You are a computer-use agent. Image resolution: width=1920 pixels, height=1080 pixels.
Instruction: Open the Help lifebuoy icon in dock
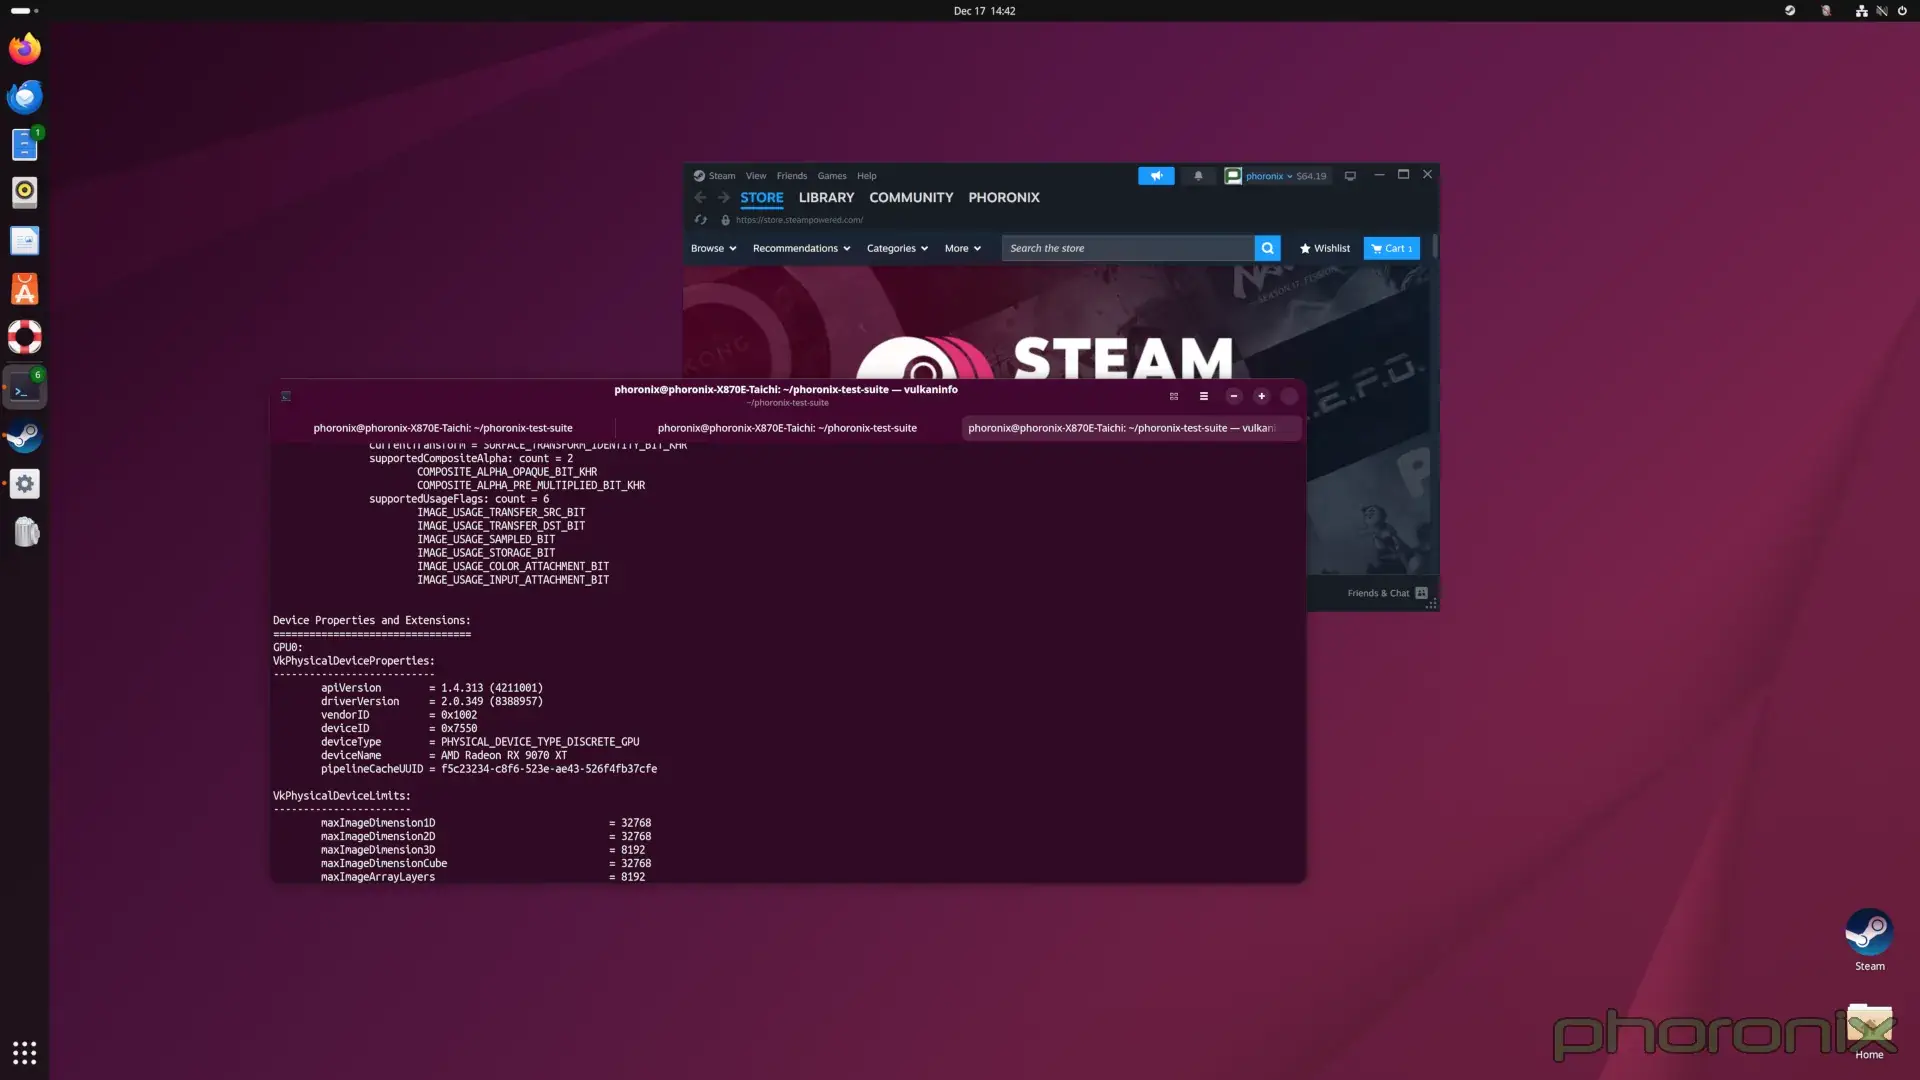[x=25, y=337]
